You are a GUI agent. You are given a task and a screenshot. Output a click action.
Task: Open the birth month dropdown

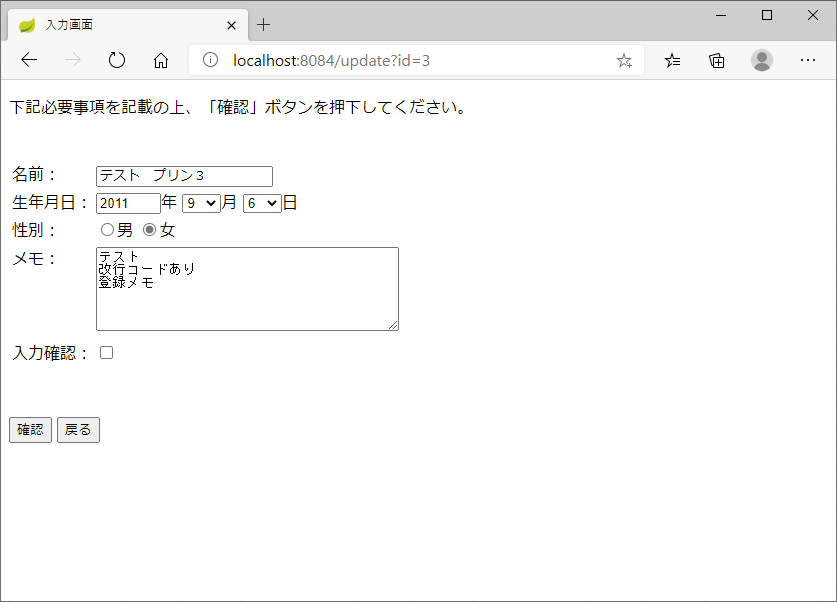click(x=200, y=203)
